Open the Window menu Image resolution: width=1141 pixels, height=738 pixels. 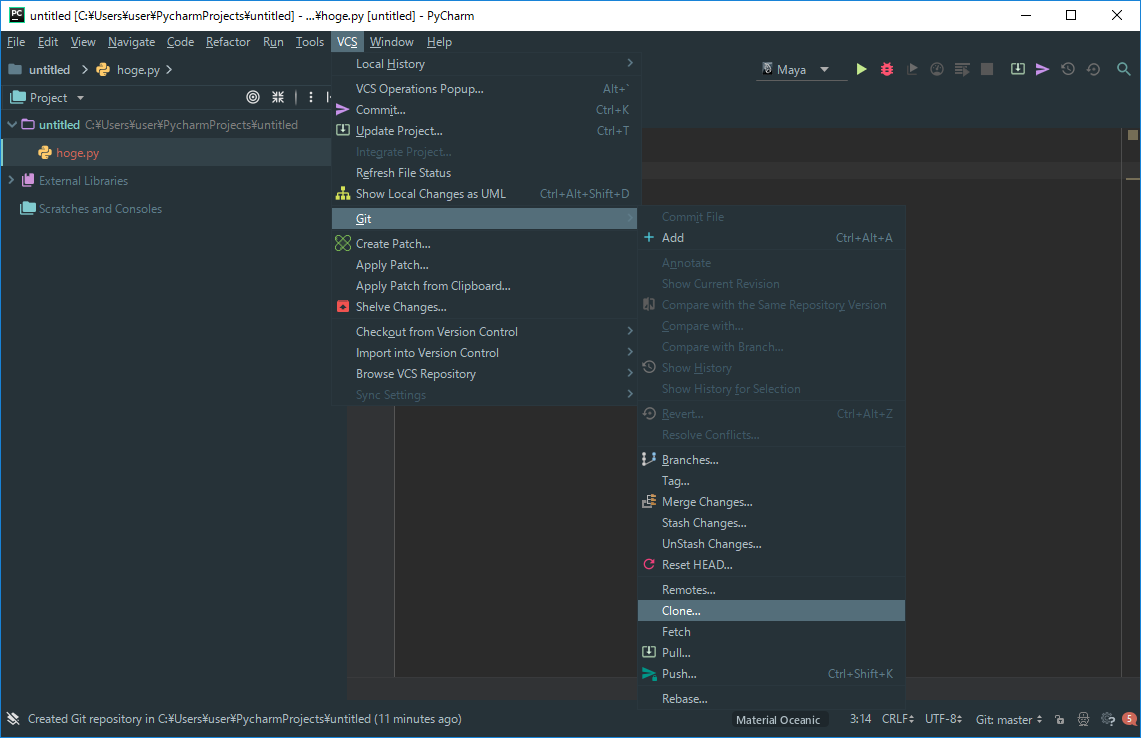pyautogui.click(x=391, y=42)
